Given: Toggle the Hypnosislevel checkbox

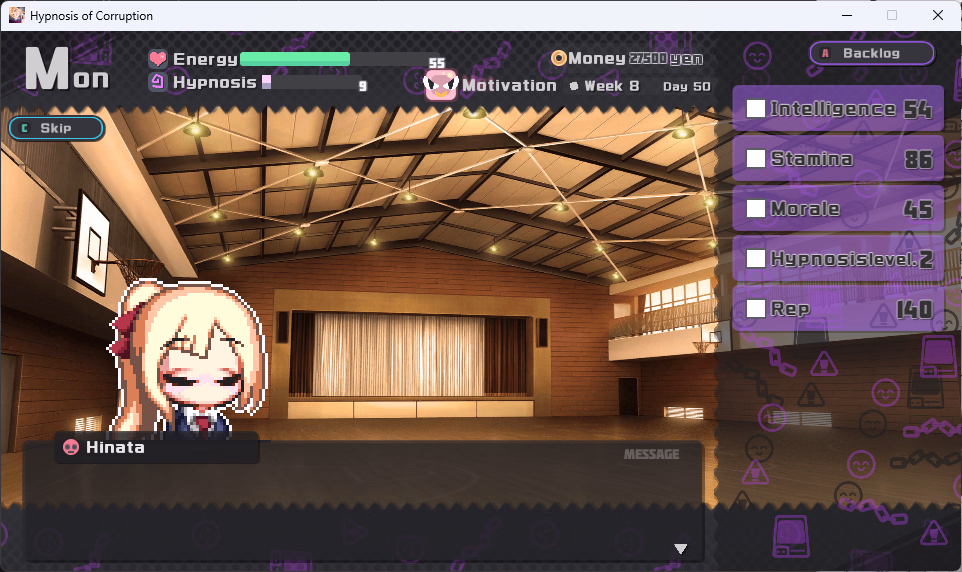Looking at the screenshot, I should pos(755,258).
